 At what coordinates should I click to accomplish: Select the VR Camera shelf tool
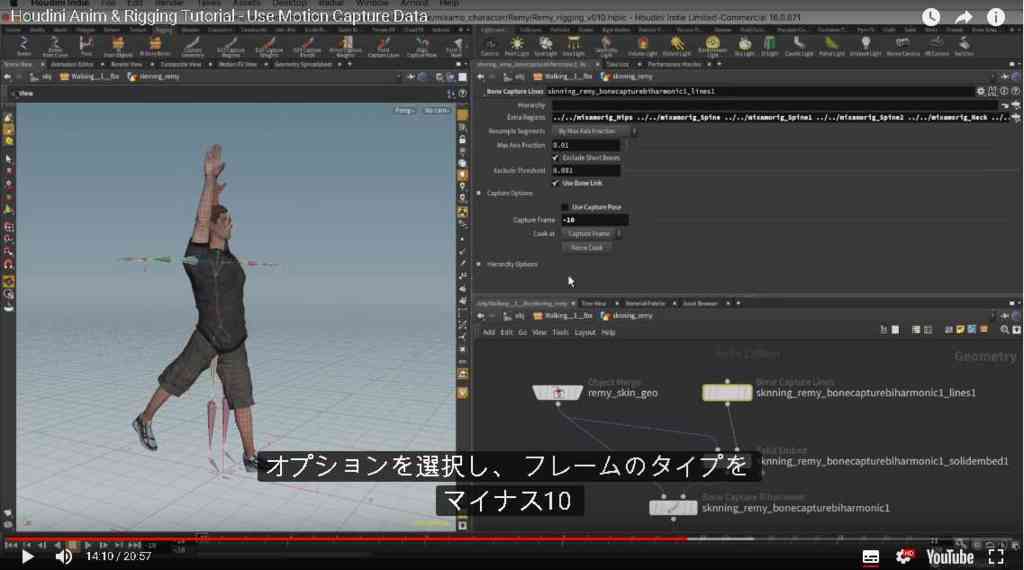click(936, 46)
